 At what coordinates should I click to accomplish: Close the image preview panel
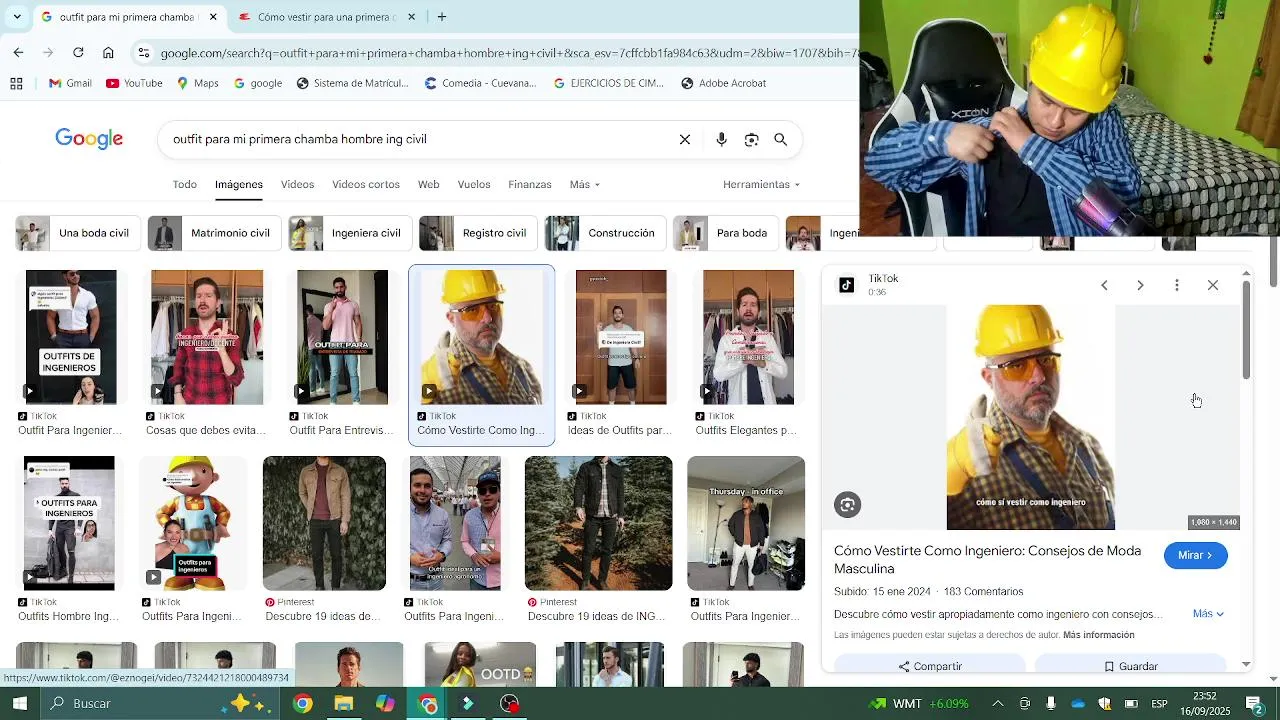(1213, 285)
